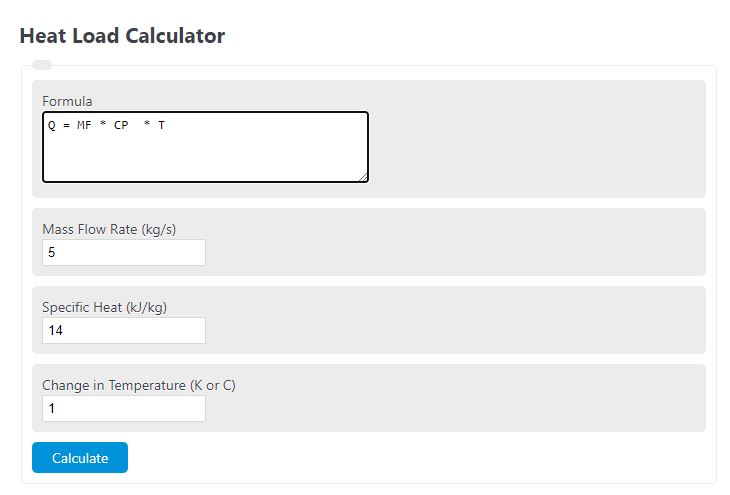Click the number 14 in Specific Heat
This screenshot has width=730, height=495.
55,331
